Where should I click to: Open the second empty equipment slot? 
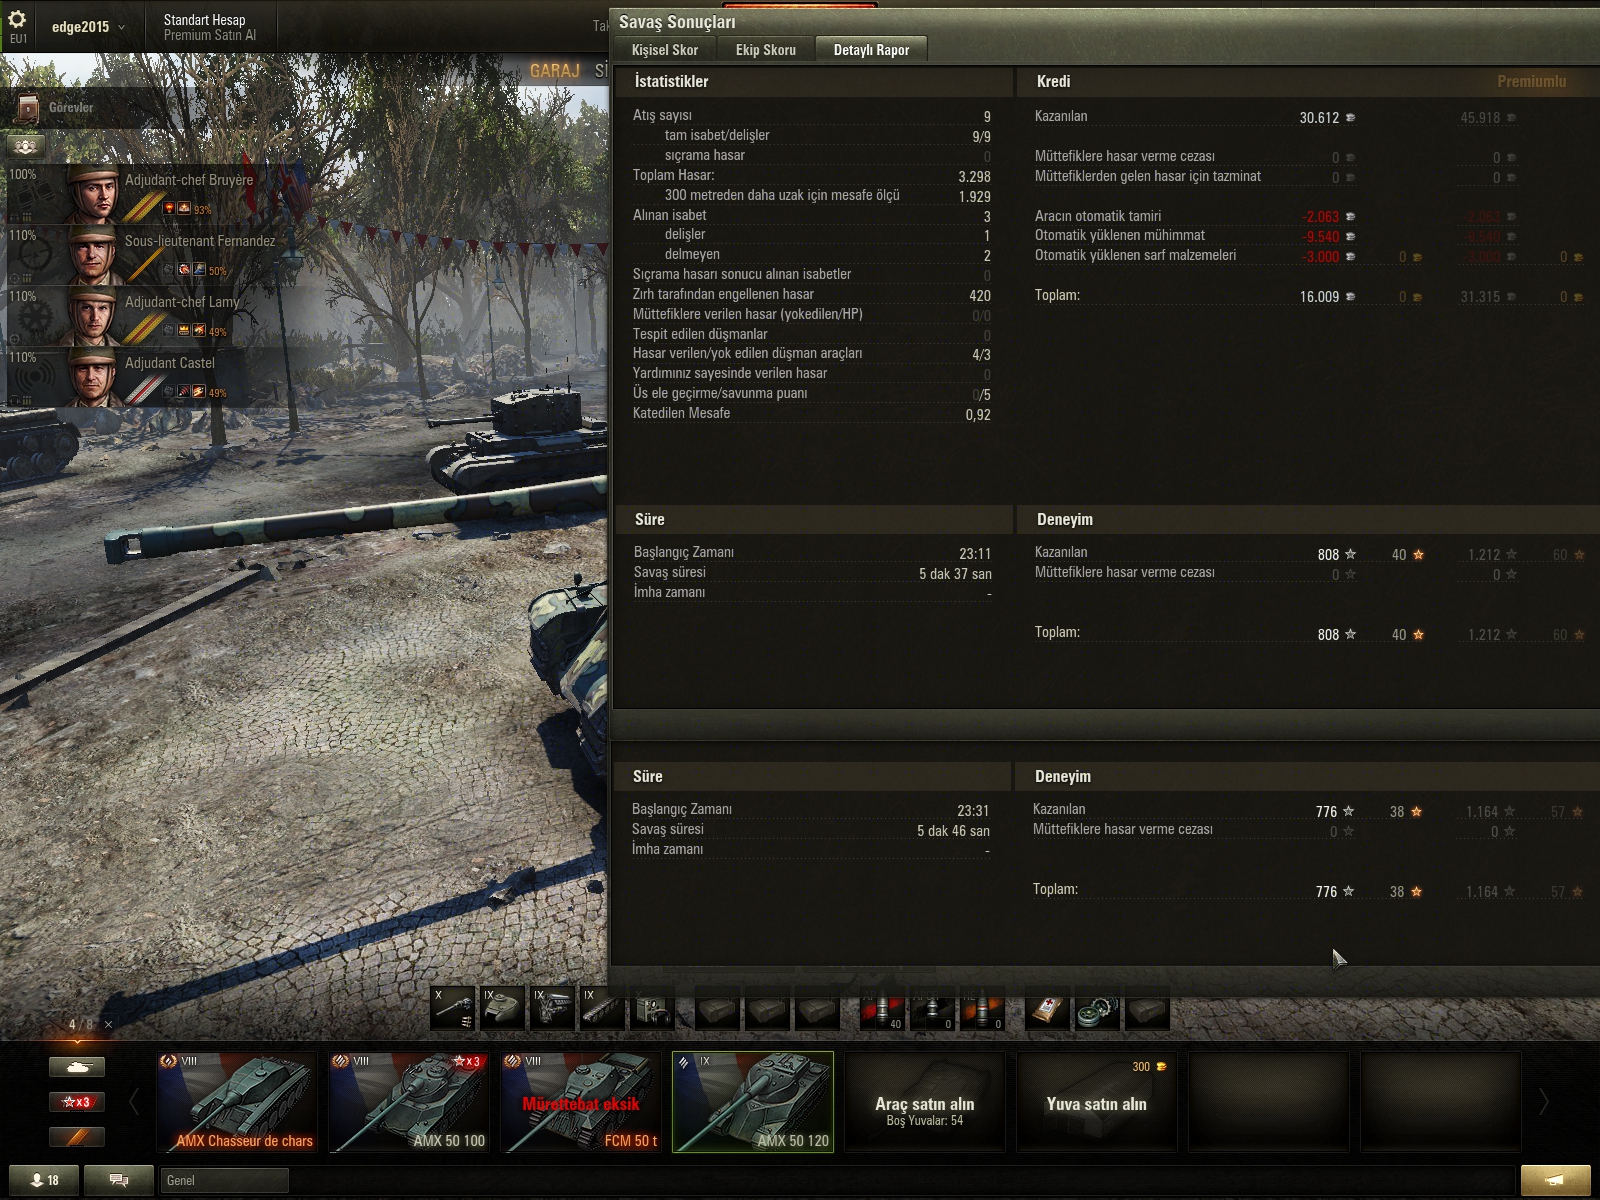pos(767,1009)
